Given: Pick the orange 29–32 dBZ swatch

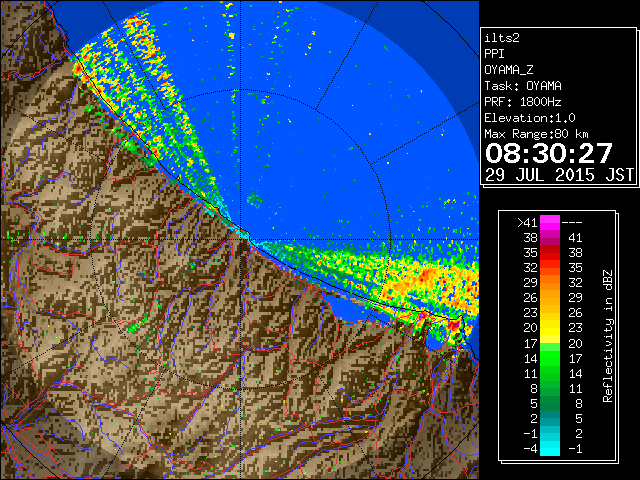Looking at the screenshot, I should pos(550,283).
